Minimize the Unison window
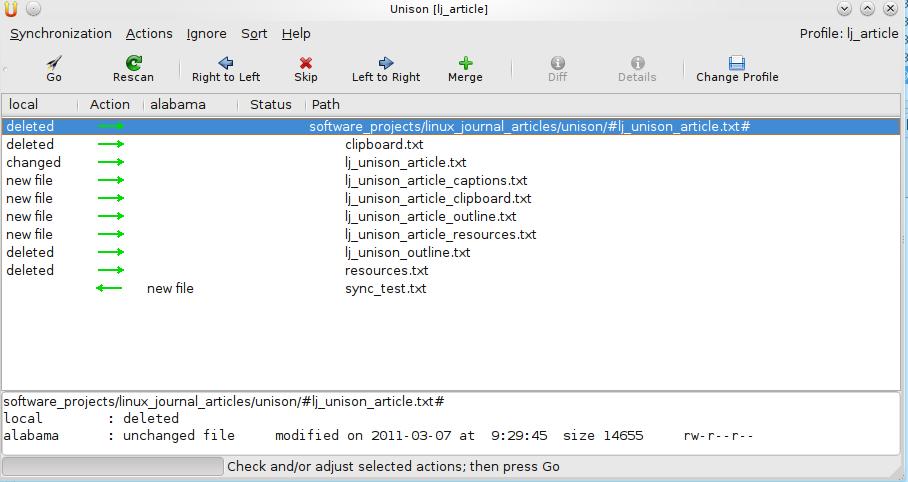This screenshot has height=482, width=908. pos(844,9)
